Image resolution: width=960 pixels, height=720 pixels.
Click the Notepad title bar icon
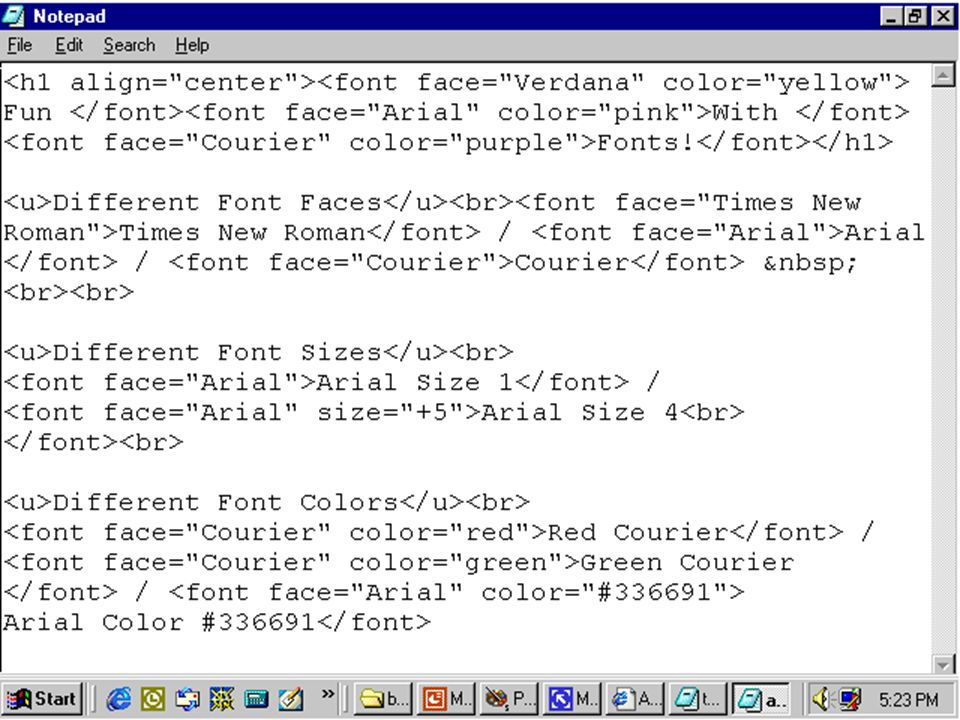[13, 16]
